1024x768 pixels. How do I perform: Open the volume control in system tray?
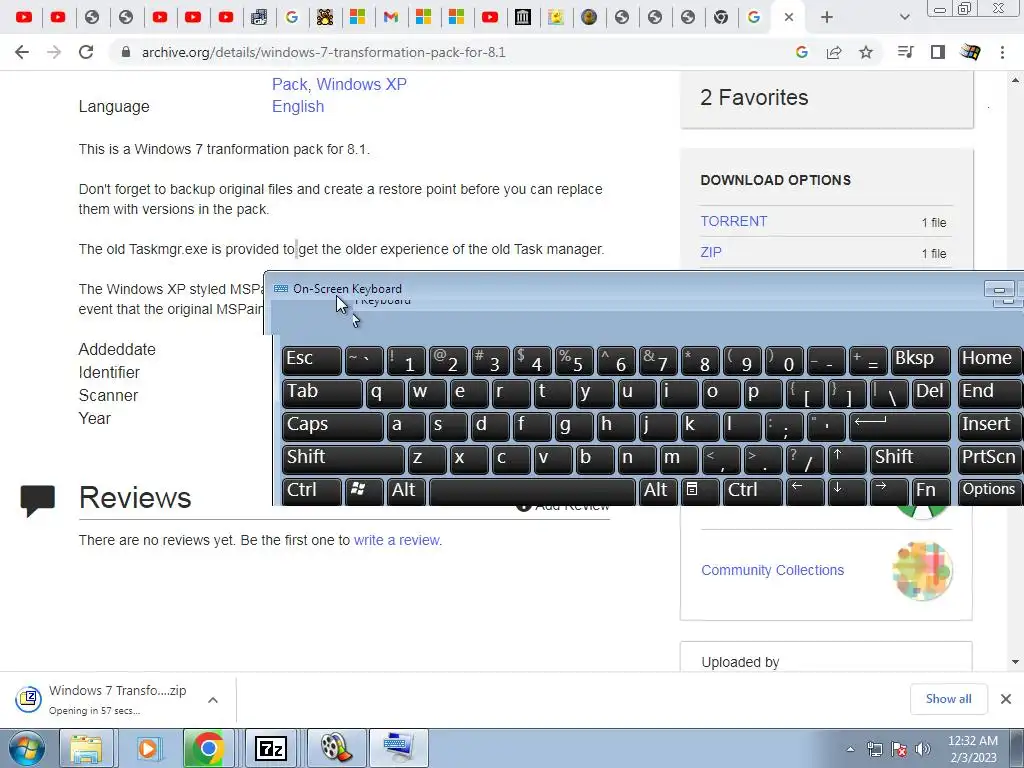coord(922,749)
